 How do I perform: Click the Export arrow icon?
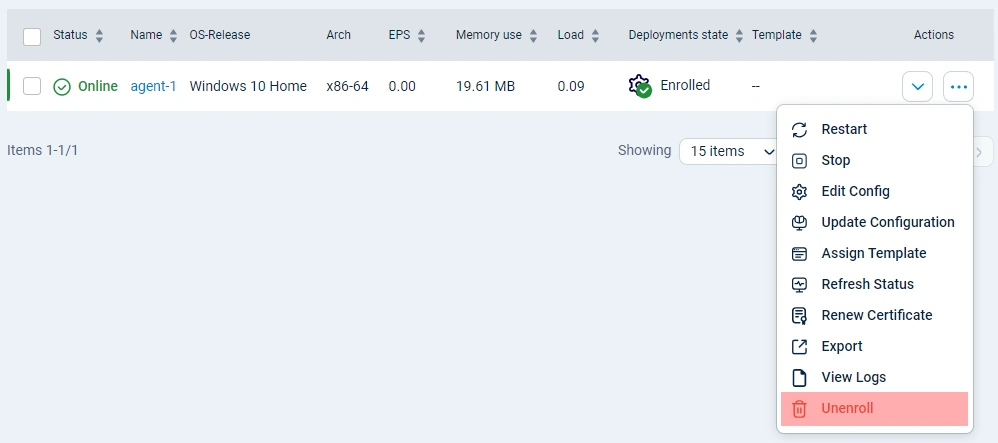tap(799, 347)
